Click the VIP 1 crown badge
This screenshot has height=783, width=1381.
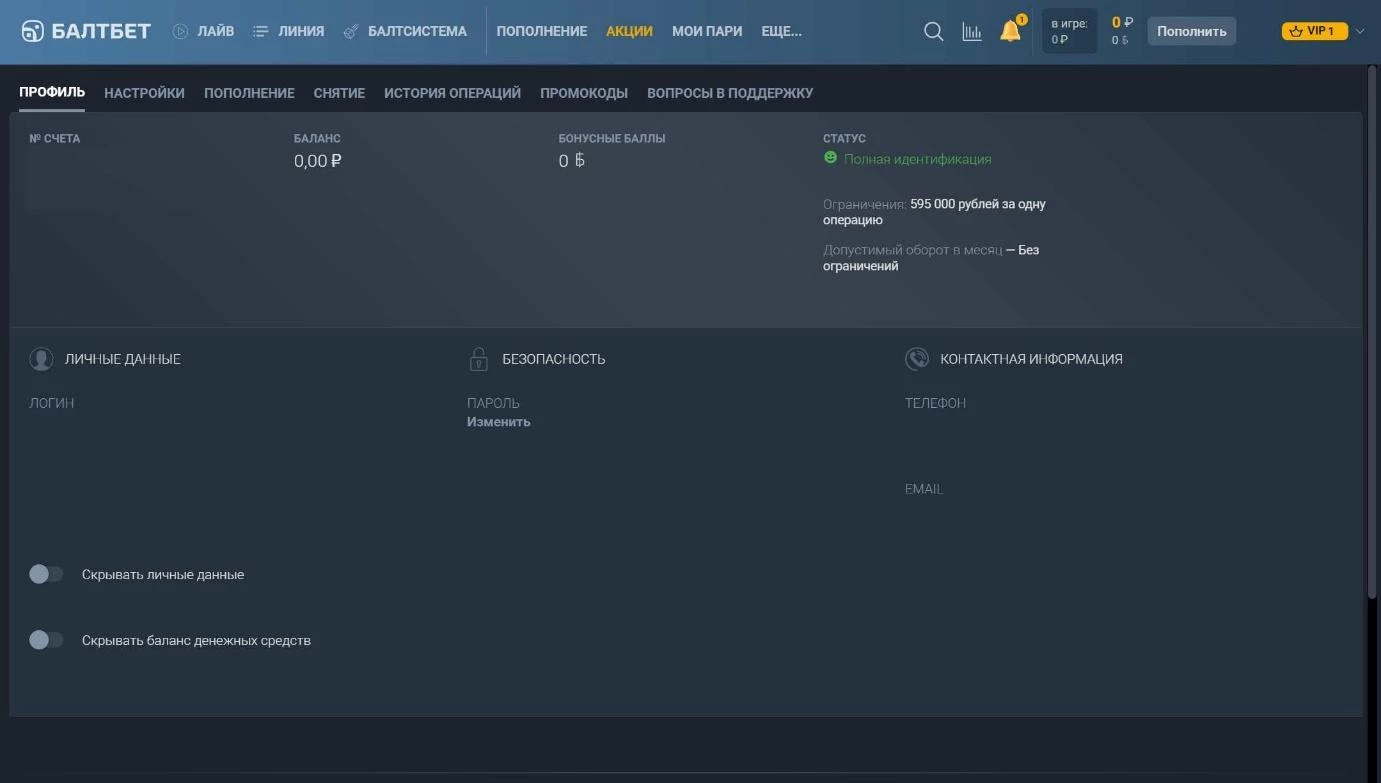[1314, 31]
